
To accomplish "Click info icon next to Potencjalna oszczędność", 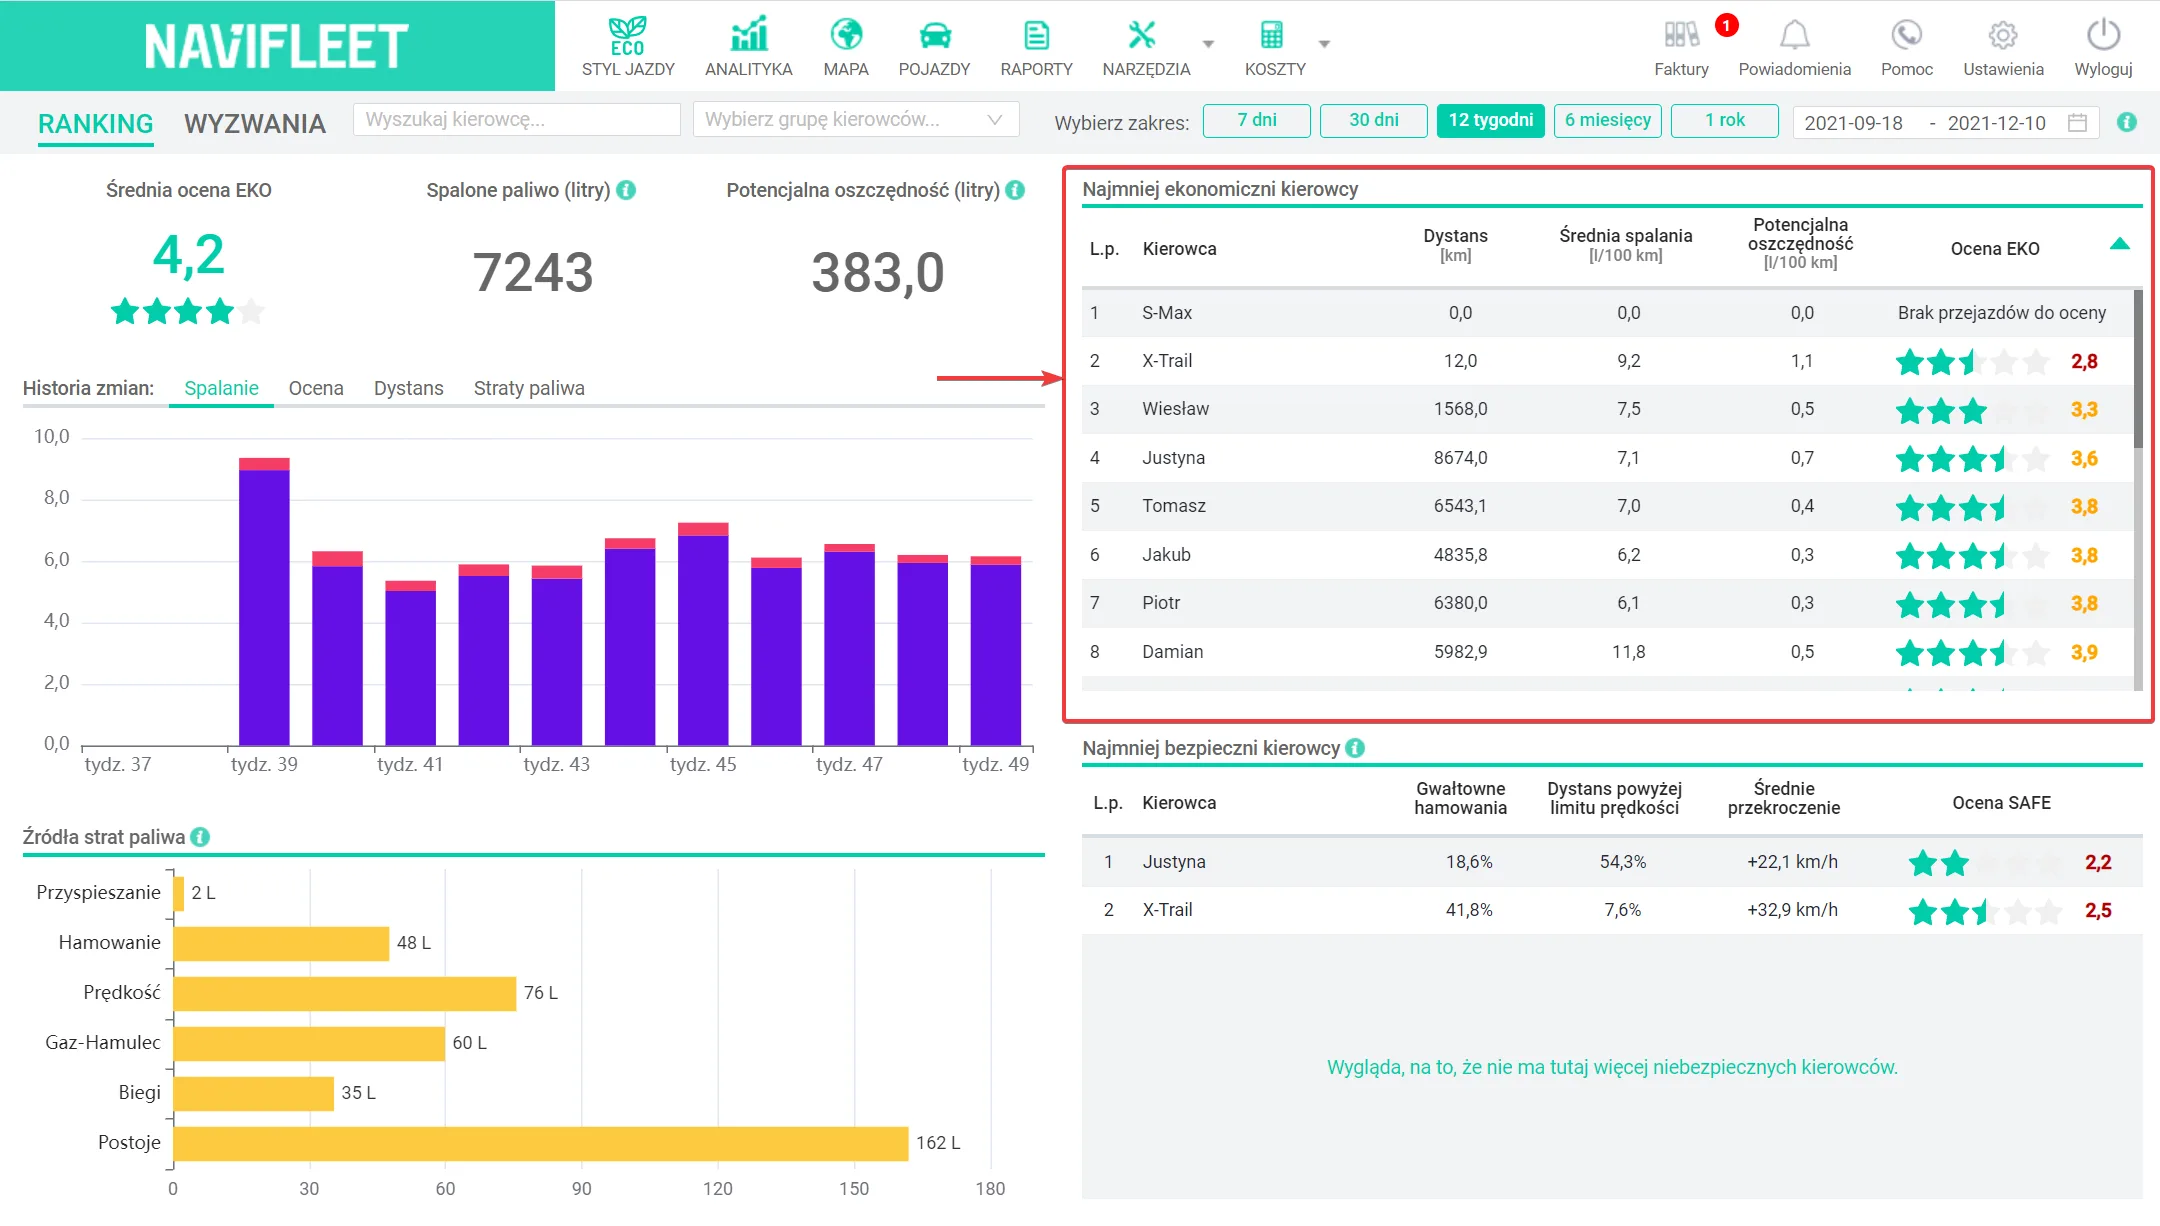I will pos(1015,190).
